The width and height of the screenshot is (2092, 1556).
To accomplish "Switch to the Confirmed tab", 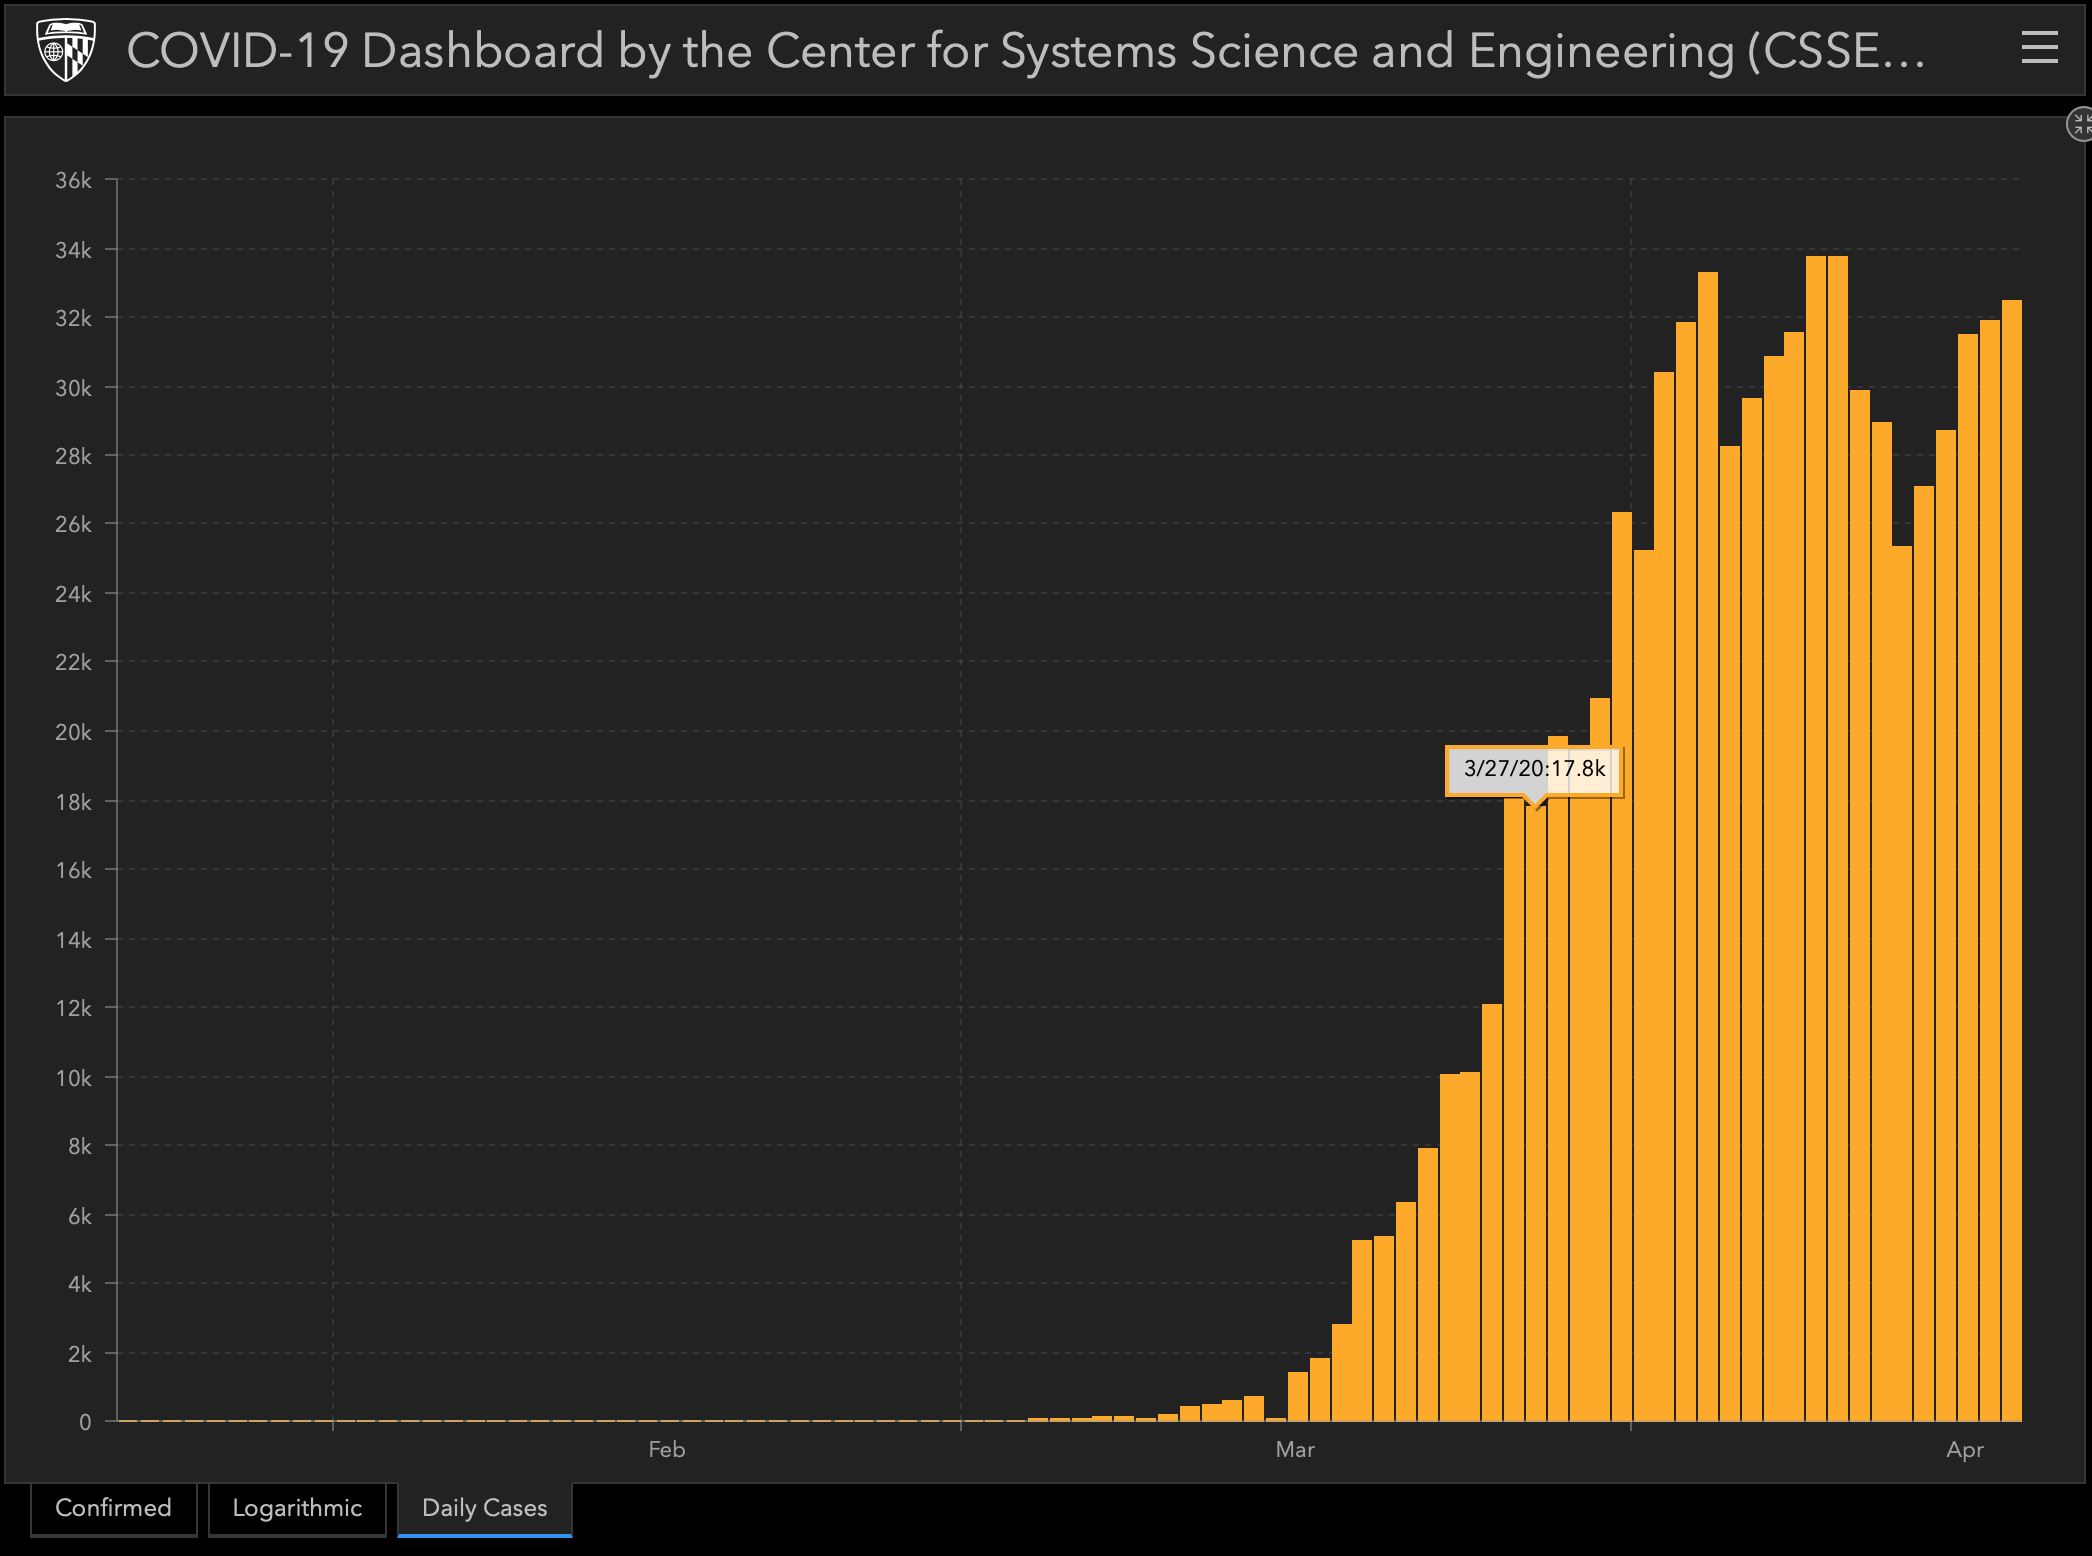I will (113, 1508).
